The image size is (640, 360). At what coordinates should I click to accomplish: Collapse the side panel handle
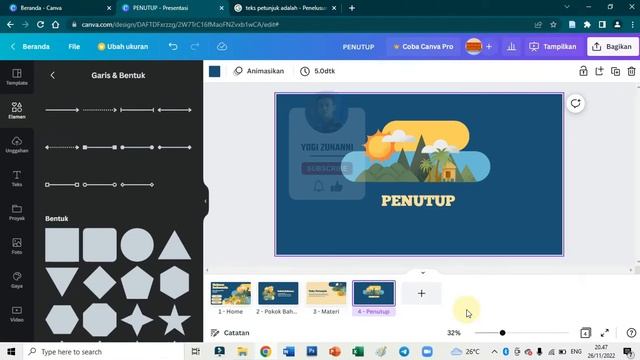(x=205, y=201)
